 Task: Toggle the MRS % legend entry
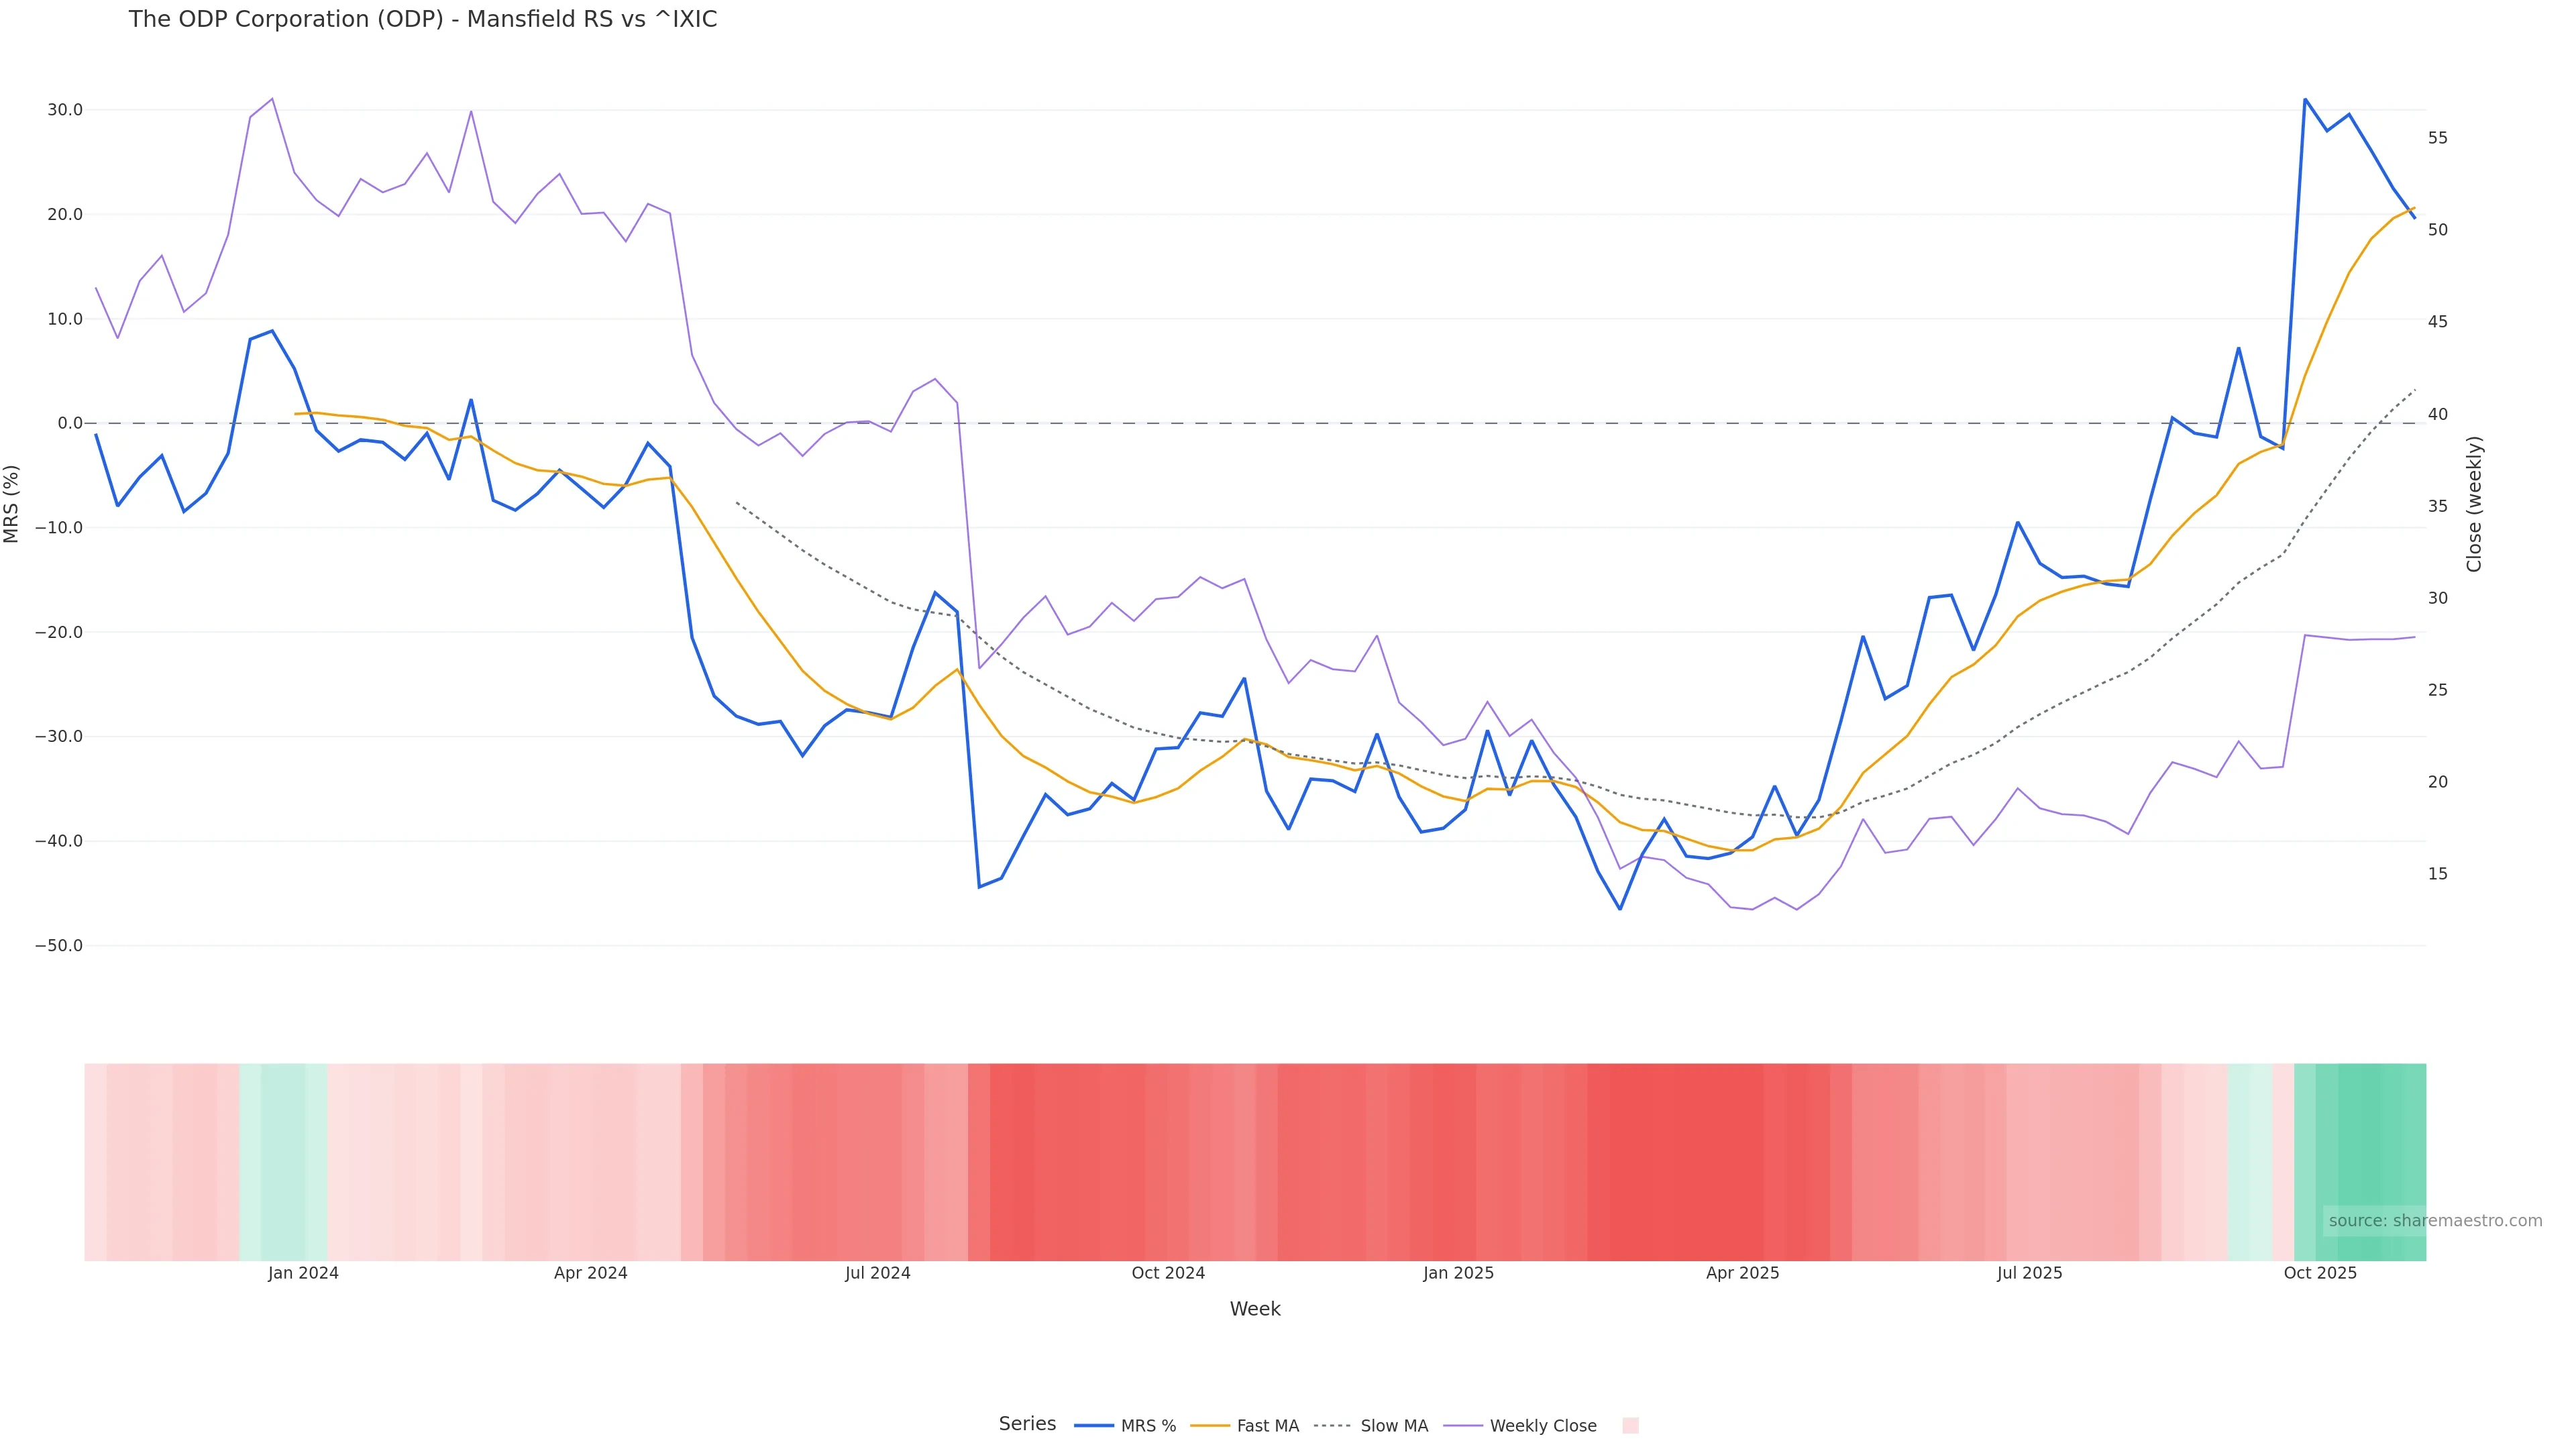[1147, 1426]
